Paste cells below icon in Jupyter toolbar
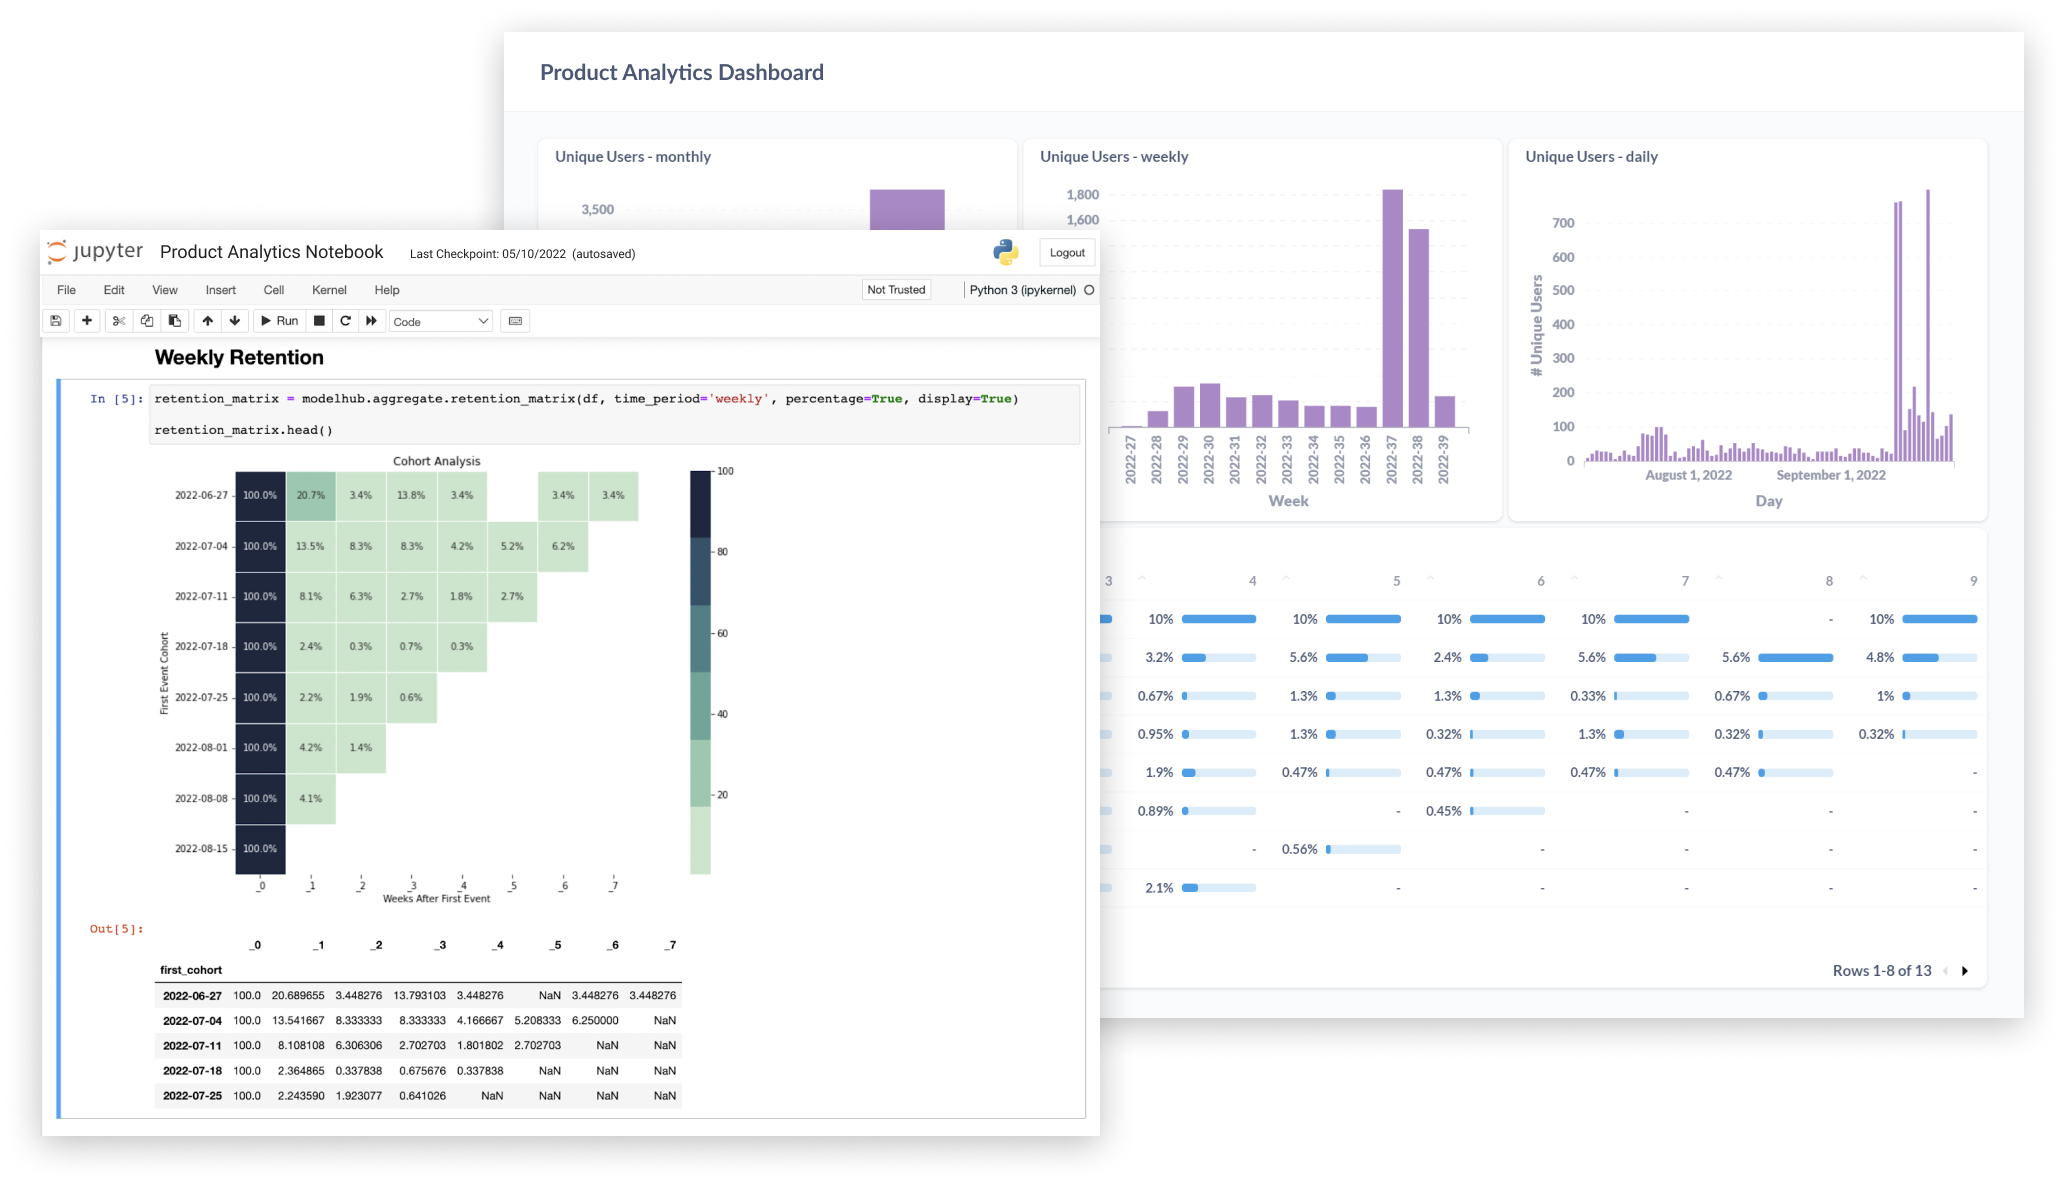 coord(175,321)
